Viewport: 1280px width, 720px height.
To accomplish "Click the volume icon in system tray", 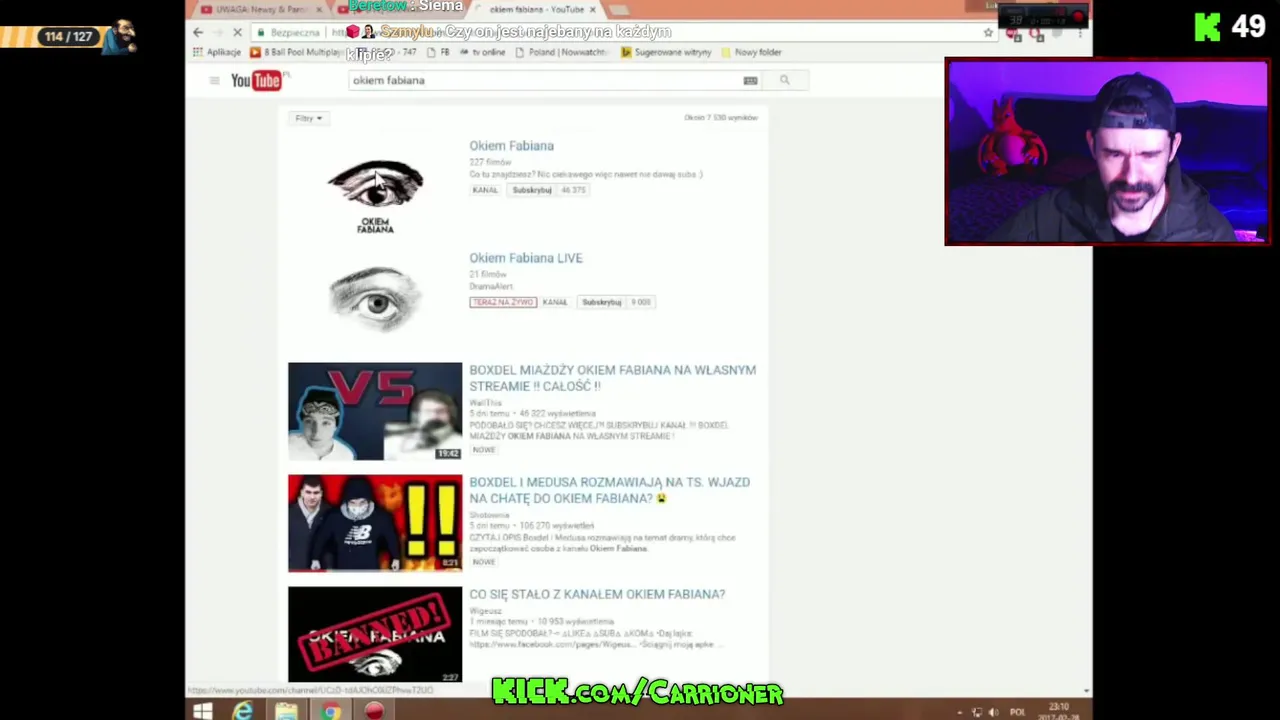I will pyautogui.click(x=993, y=712).
